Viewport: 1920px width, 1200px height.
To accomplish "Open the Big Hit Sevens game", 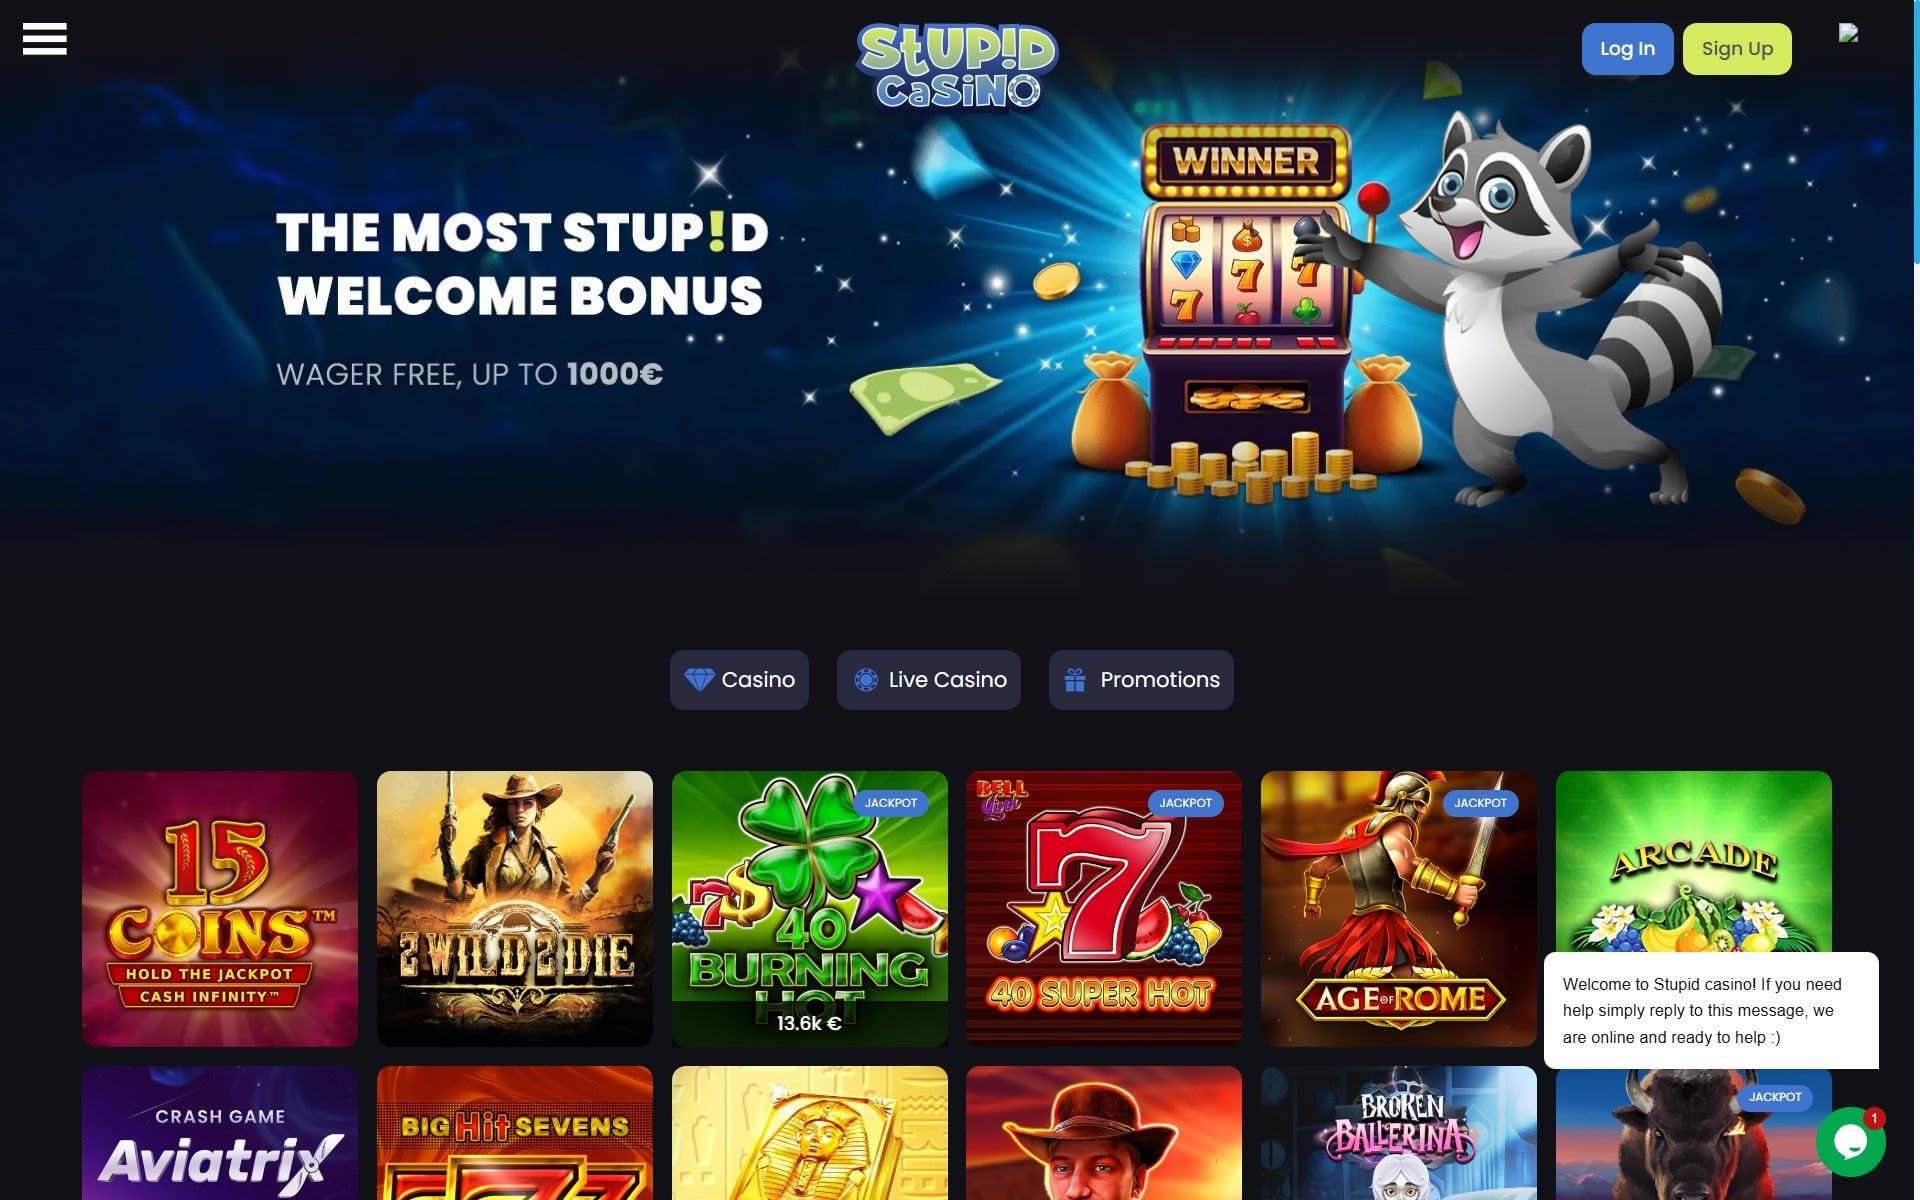I will pos(515,1133).
